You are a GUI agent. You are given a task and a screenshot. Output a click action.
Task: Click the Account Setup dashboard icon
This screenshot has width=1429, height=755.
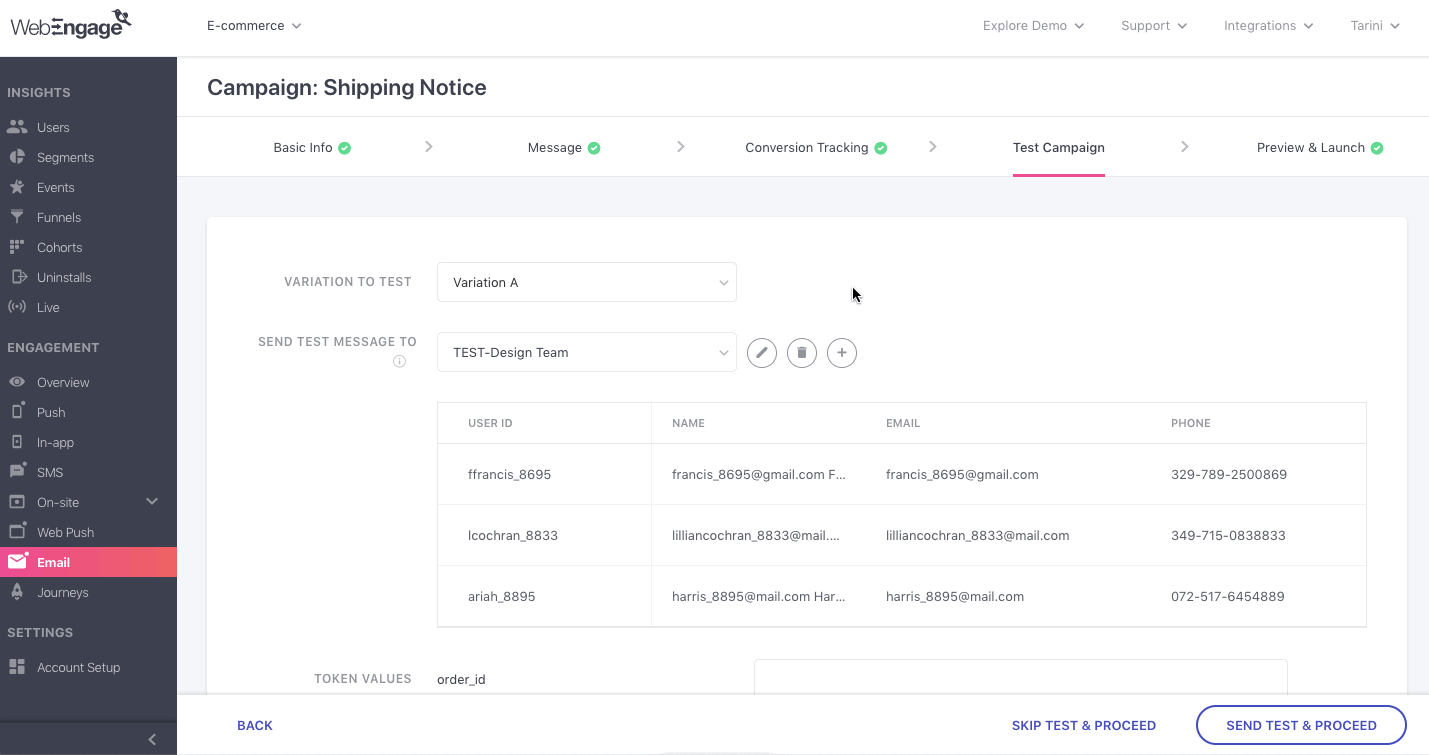click(x=17, y=667)
